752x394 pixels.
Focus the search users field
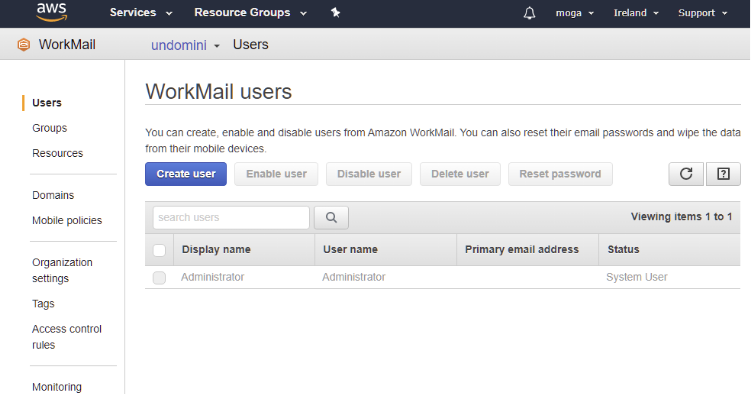(x=231, y=218)
